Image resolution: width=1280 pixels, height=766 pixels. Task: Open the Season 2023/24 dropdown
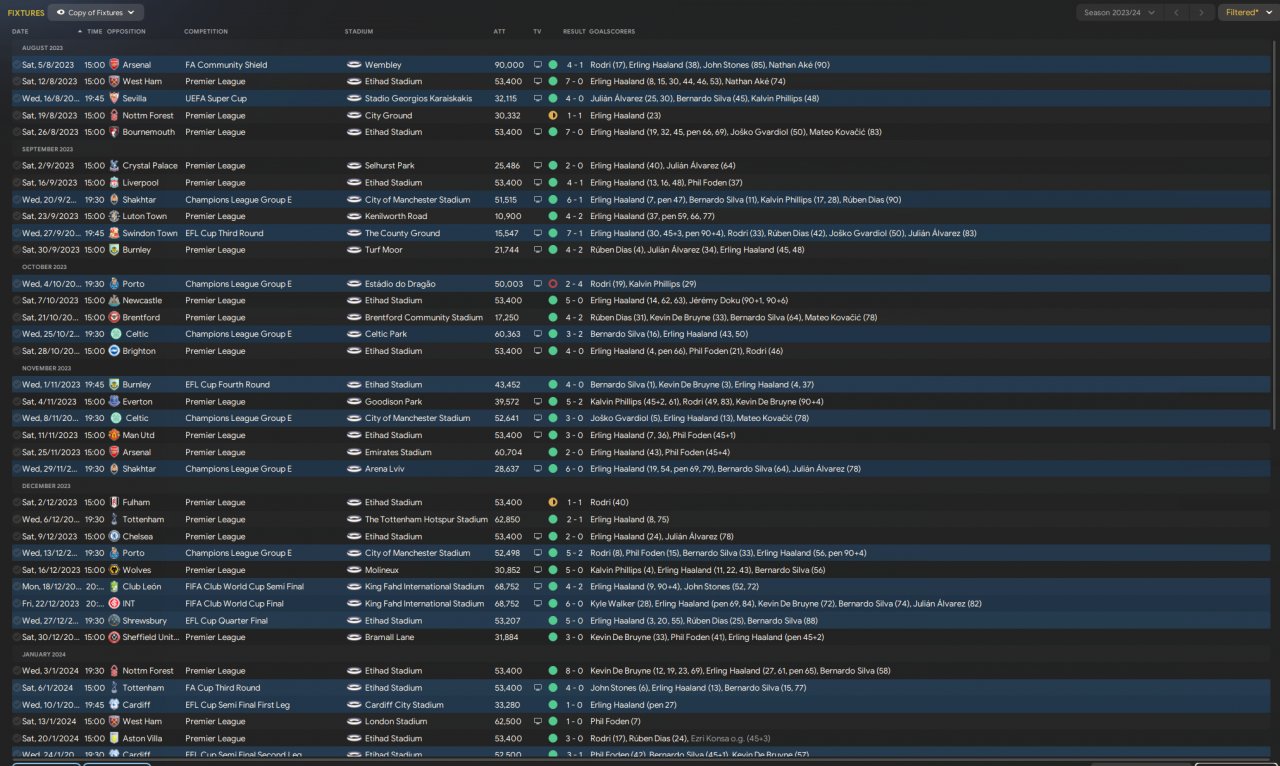click(x=1119, y=13)
